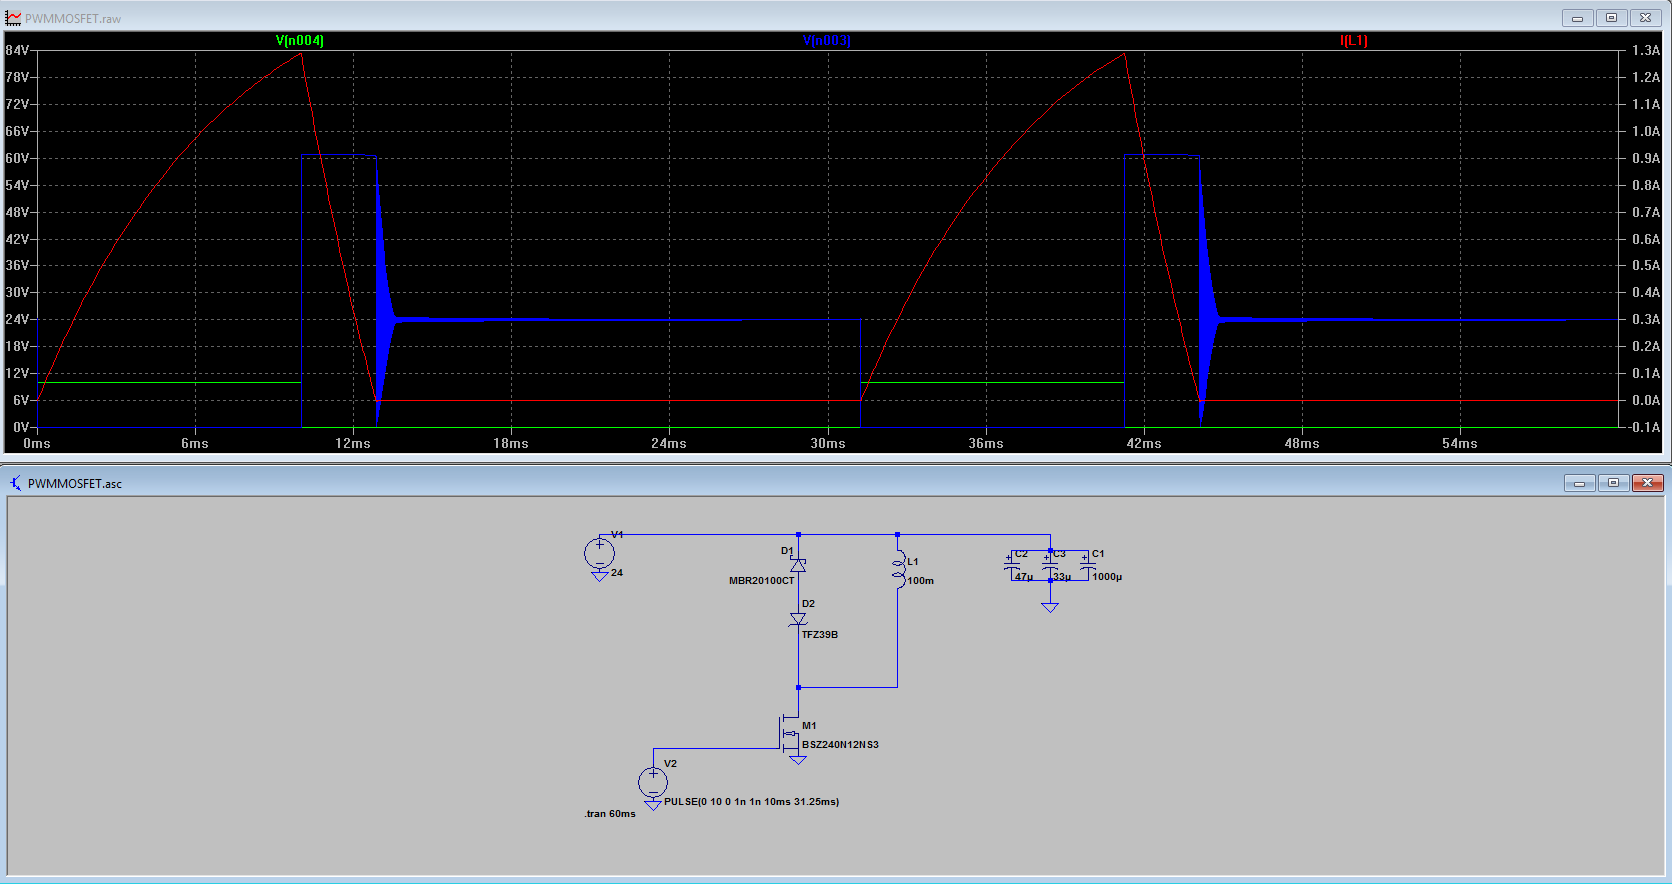This screenshot has height=884, width=1672.
Task: Select the C3 capacitor symbol
Action: click(1050, 566)
